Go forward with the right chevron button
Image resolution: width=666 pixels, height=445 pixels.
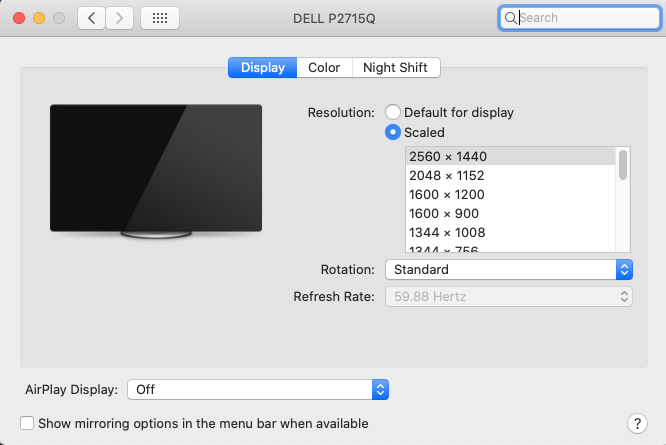coord(119,18)
